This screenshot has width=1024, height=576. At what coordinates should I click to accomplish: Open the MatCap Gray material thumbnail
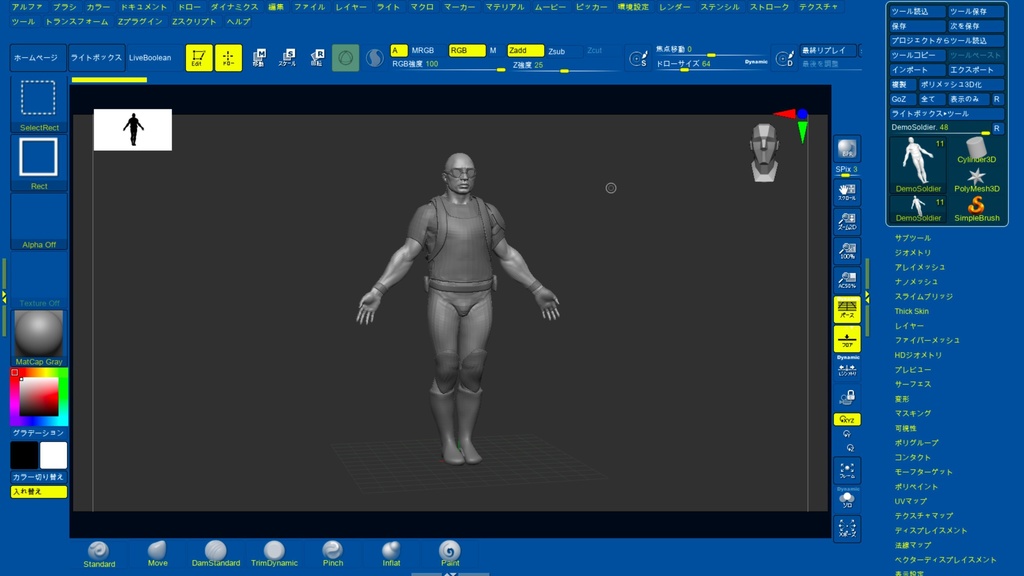tap(39, 338)
